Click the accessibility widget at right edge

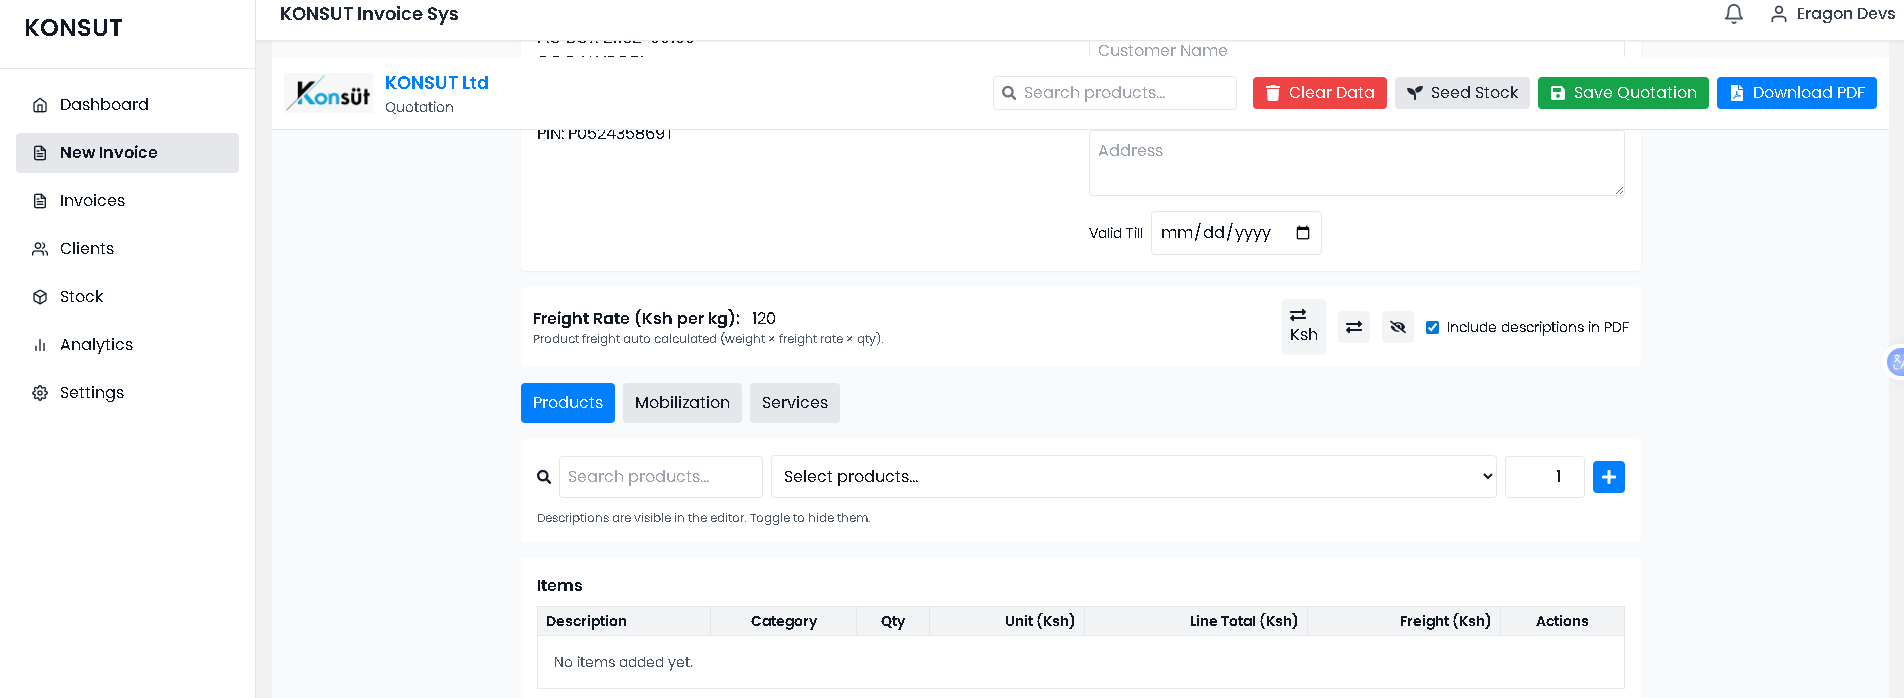(1895, 362)
